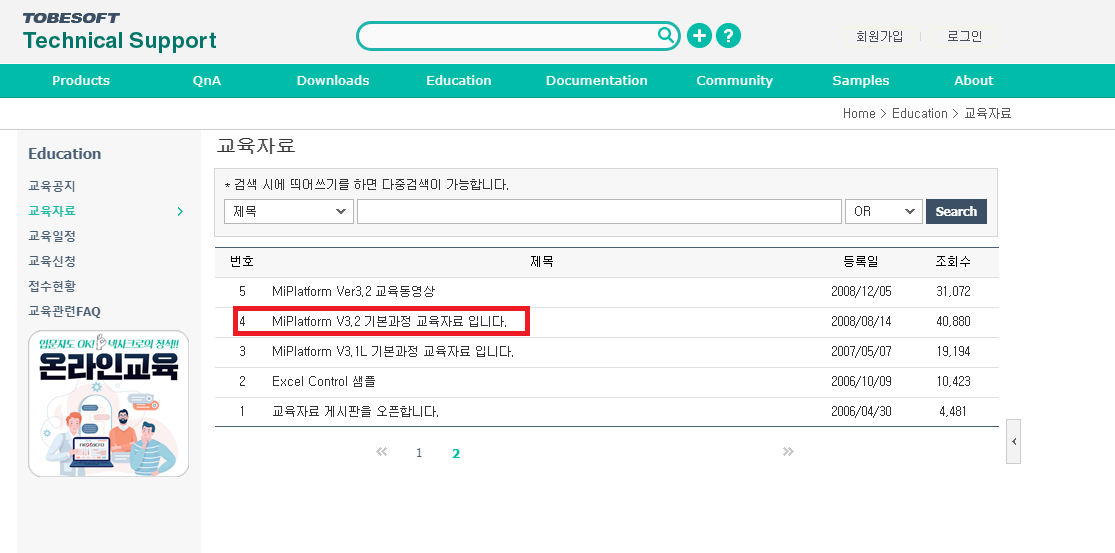
Task: Click date 2007/05/07
Action: (860, 351)
